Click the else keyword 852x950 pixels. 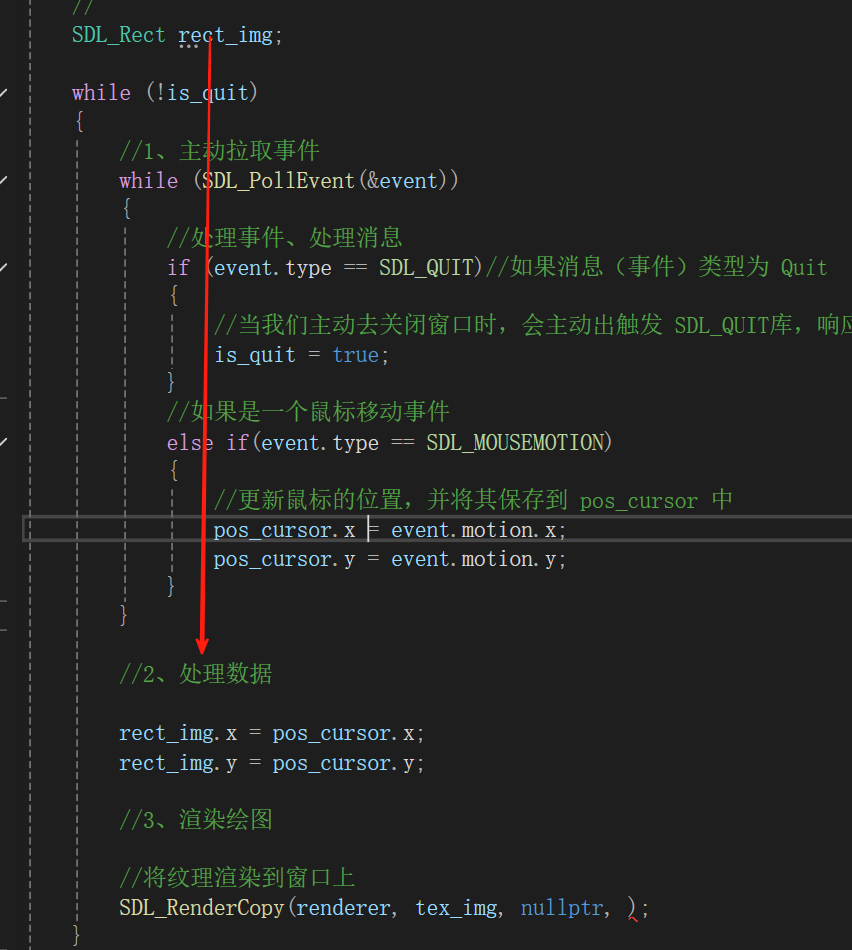(190, 442)
